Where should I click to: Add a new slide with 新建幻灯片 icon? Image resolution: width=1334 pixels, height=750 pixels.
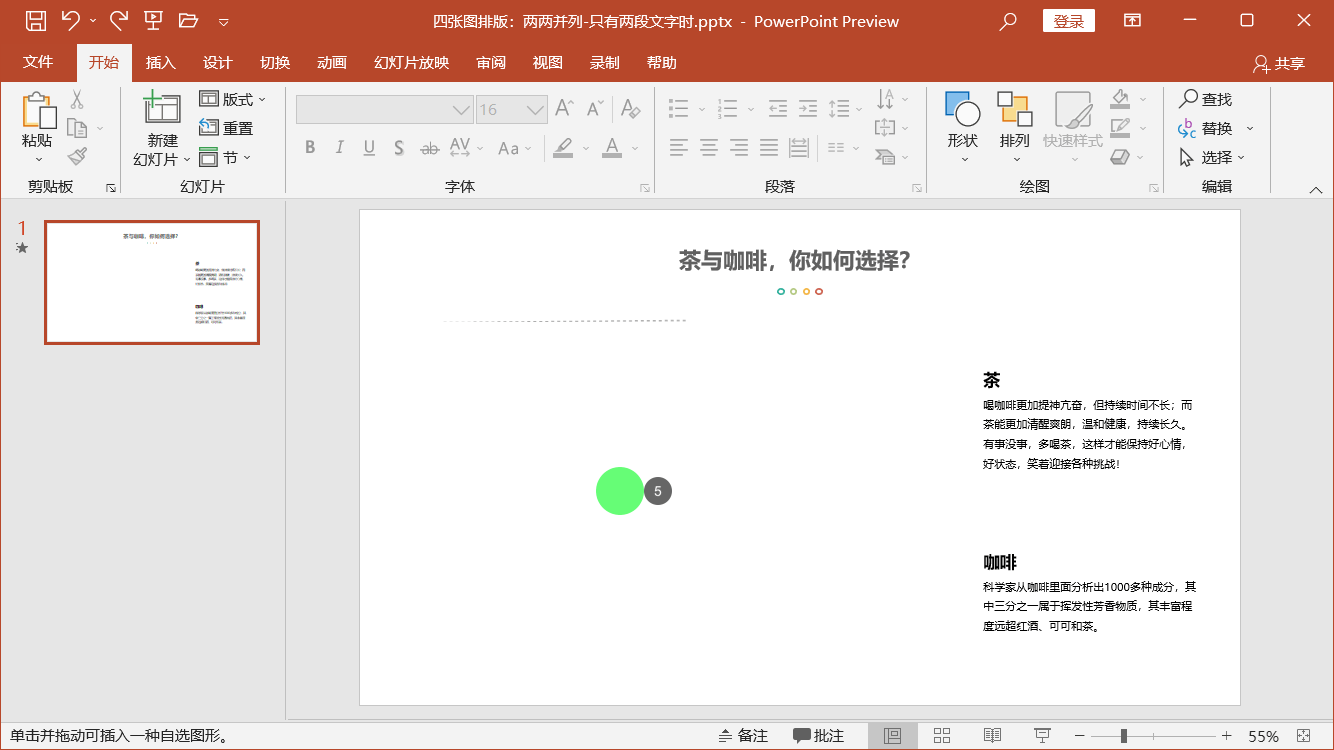[162, 107]
